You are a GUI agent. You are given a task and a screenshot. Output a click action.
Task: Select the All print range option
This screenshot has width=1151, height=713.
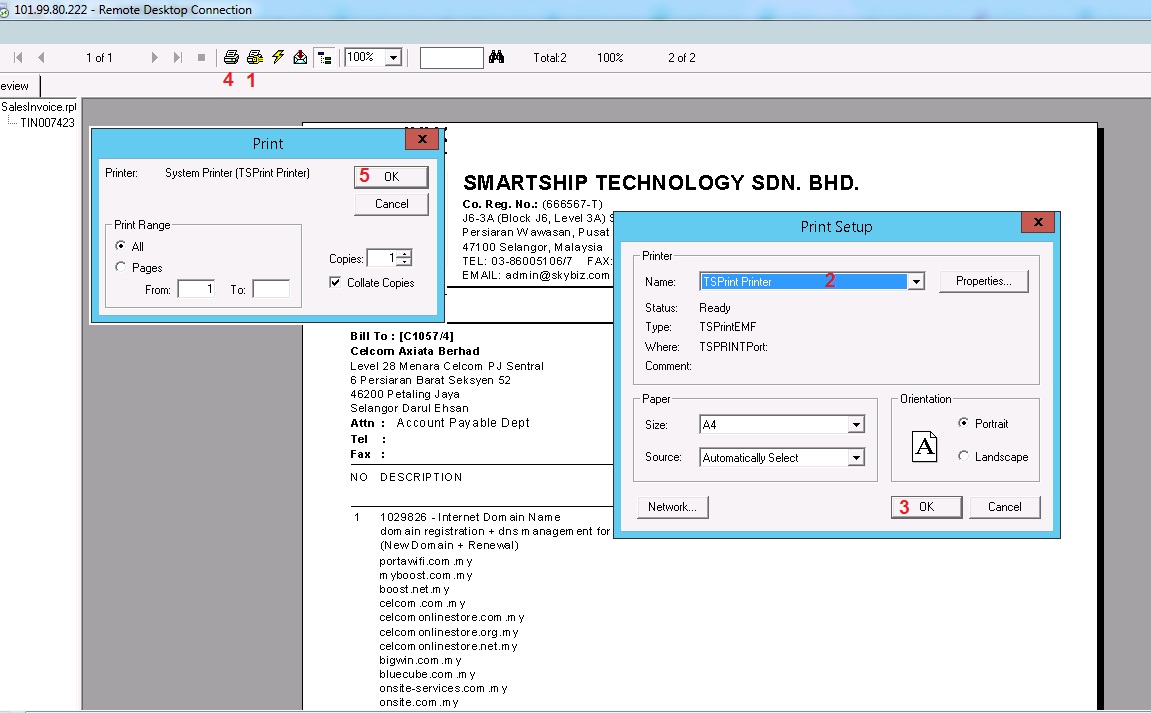[x=121, y=246]
